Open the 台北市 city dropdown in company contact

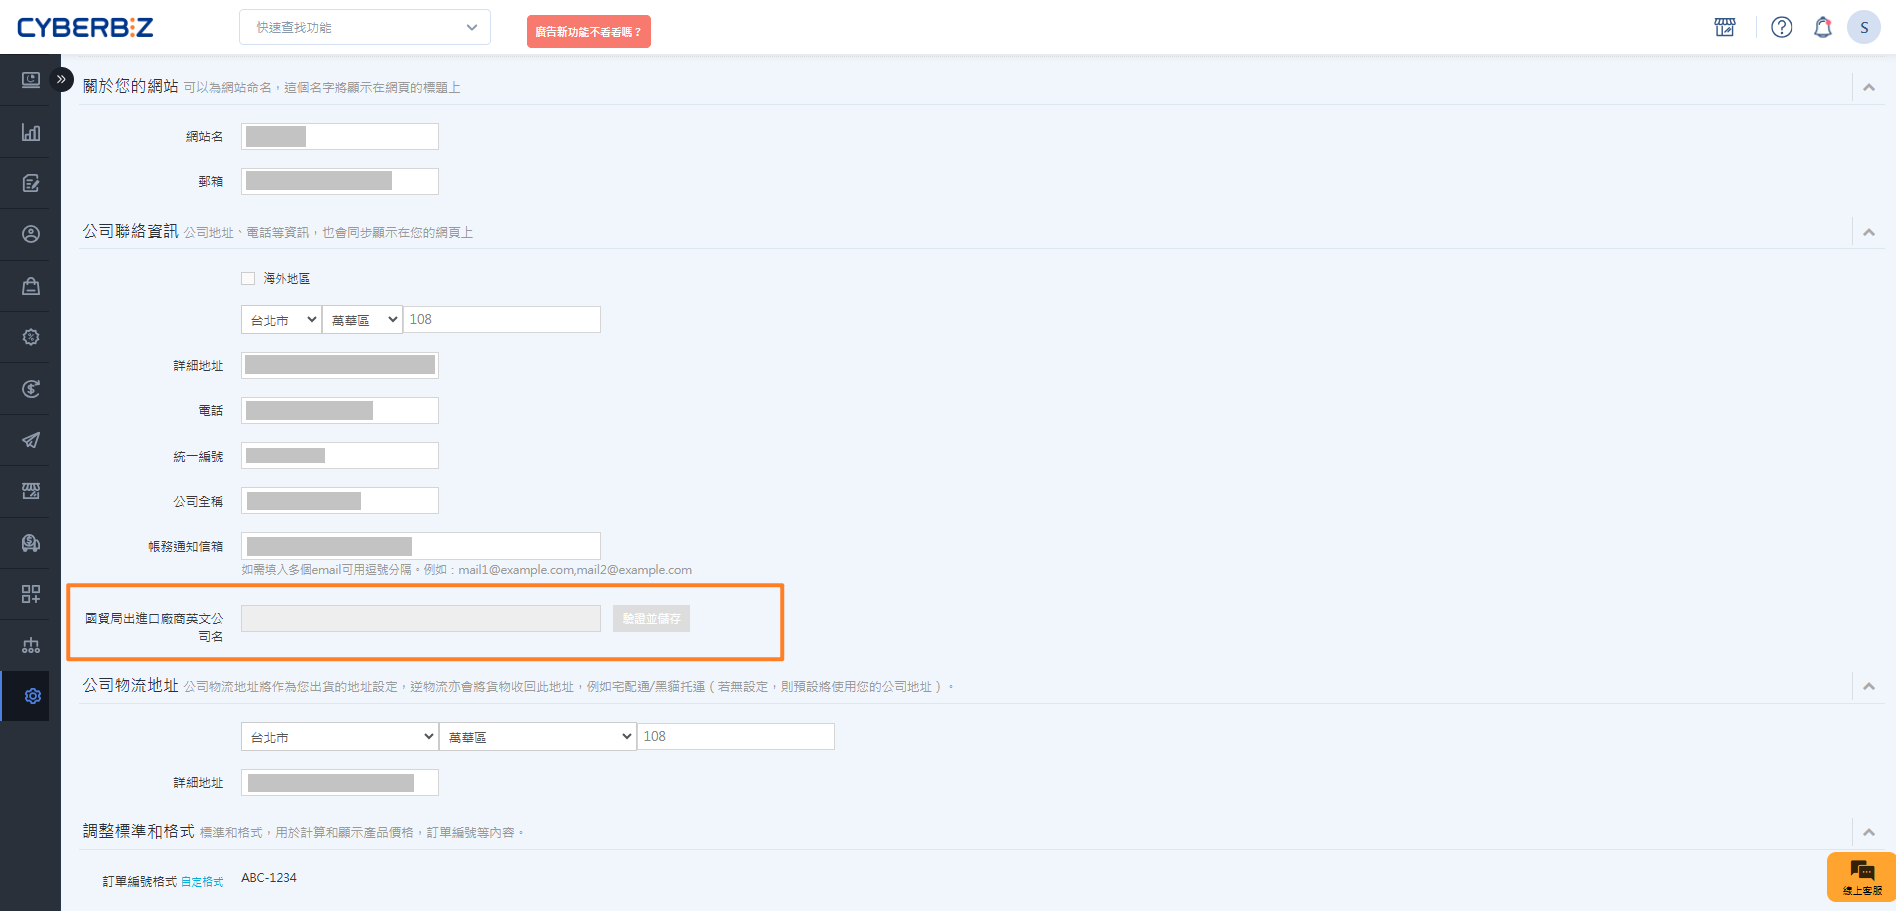click(x=281, y=320)
